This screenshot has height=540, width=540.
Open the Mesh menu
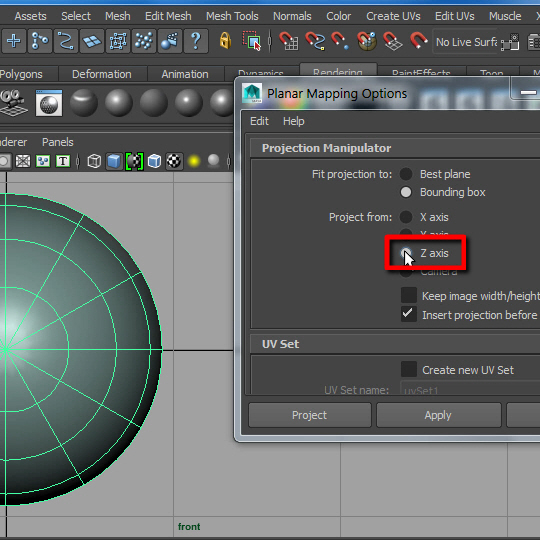(x=118, y=16)
